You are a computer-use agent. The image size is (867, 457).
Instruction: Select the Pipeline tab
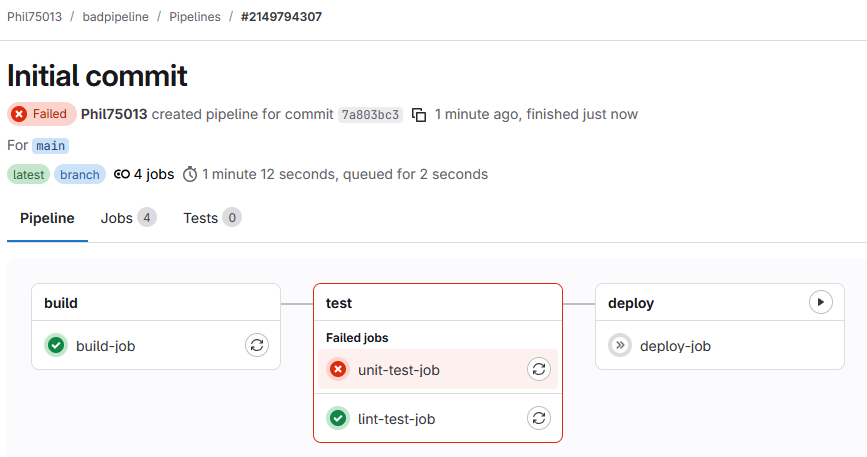coord(47,218)
